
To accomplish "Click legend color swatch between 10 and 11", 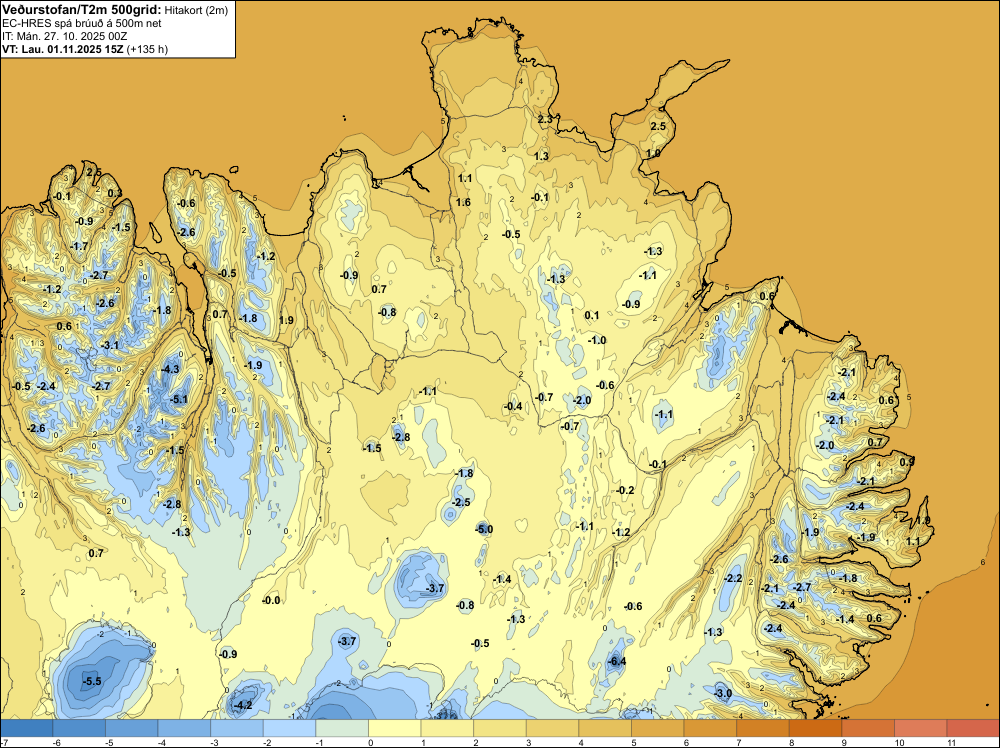I will pos(920,728).
